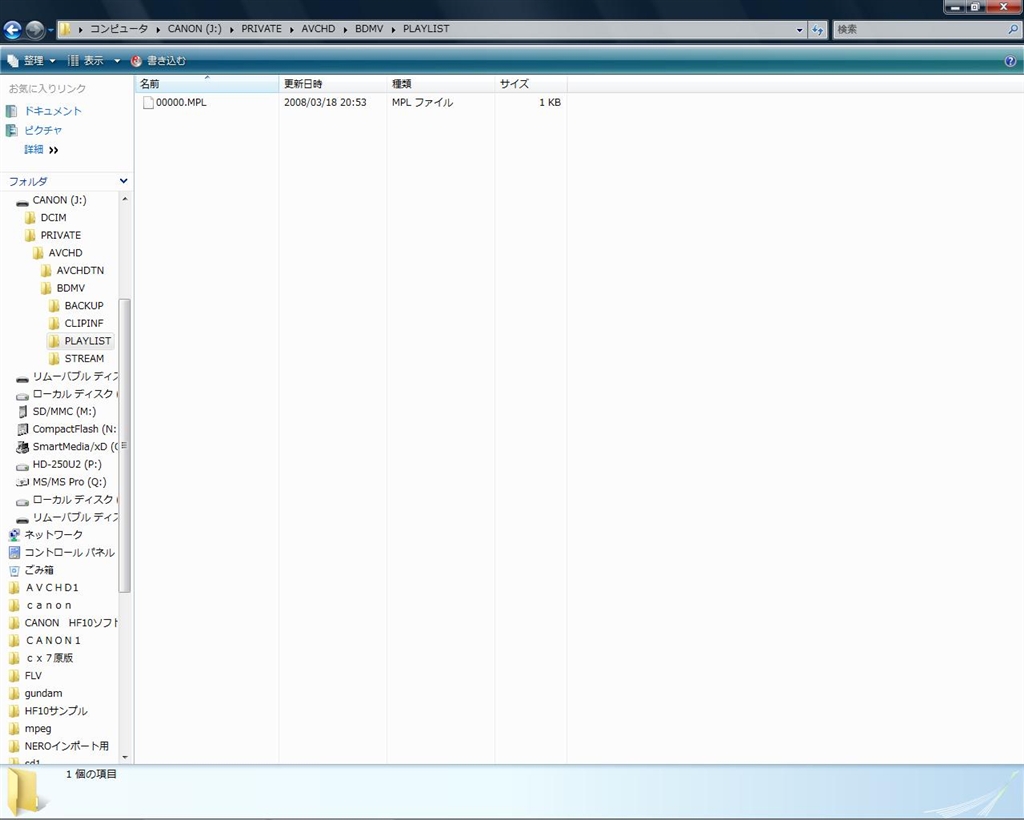Click the ネットワーク network icon

pyautogui.click(x=14, y=535)
